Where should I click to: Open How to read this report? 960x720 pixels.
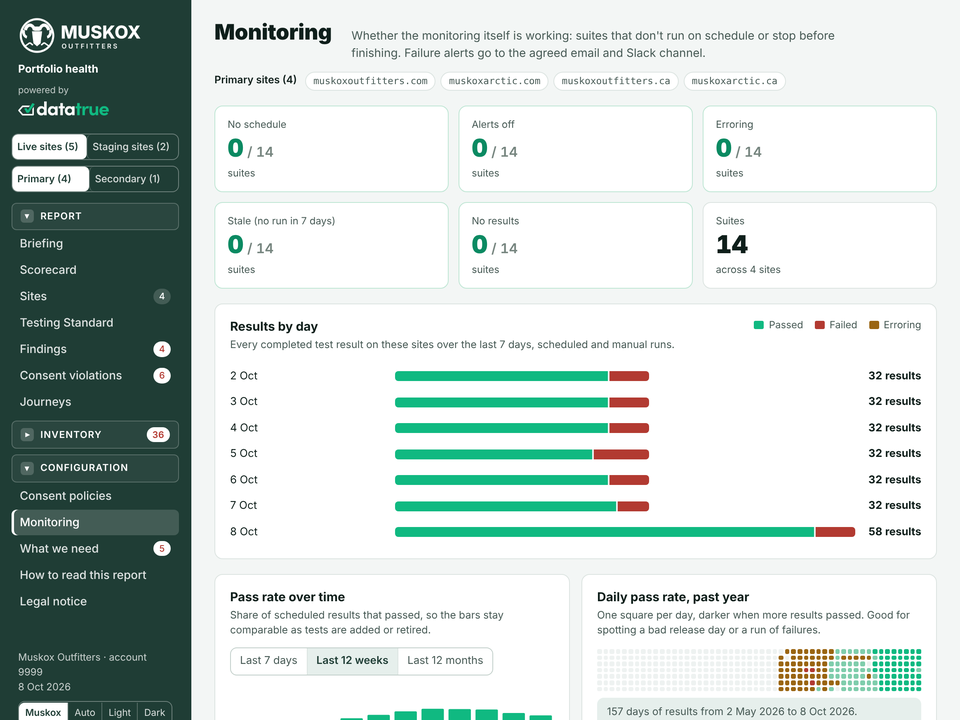(x=95, y=575)
